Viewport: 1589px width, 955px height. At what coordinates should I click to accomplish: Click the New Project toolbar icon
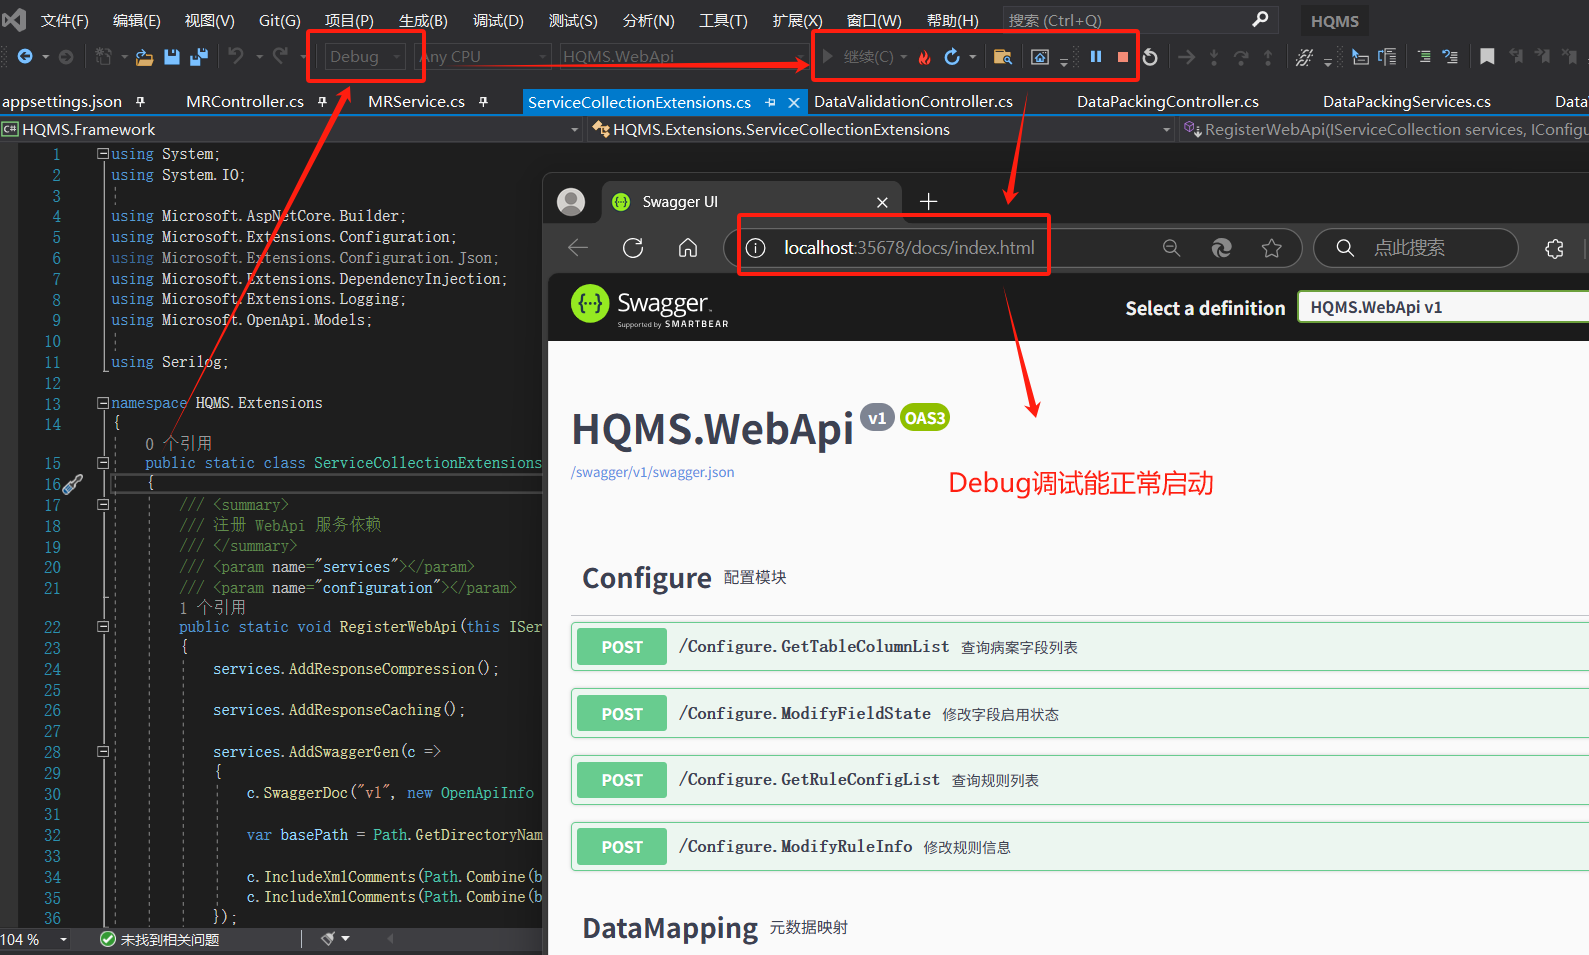103,57
